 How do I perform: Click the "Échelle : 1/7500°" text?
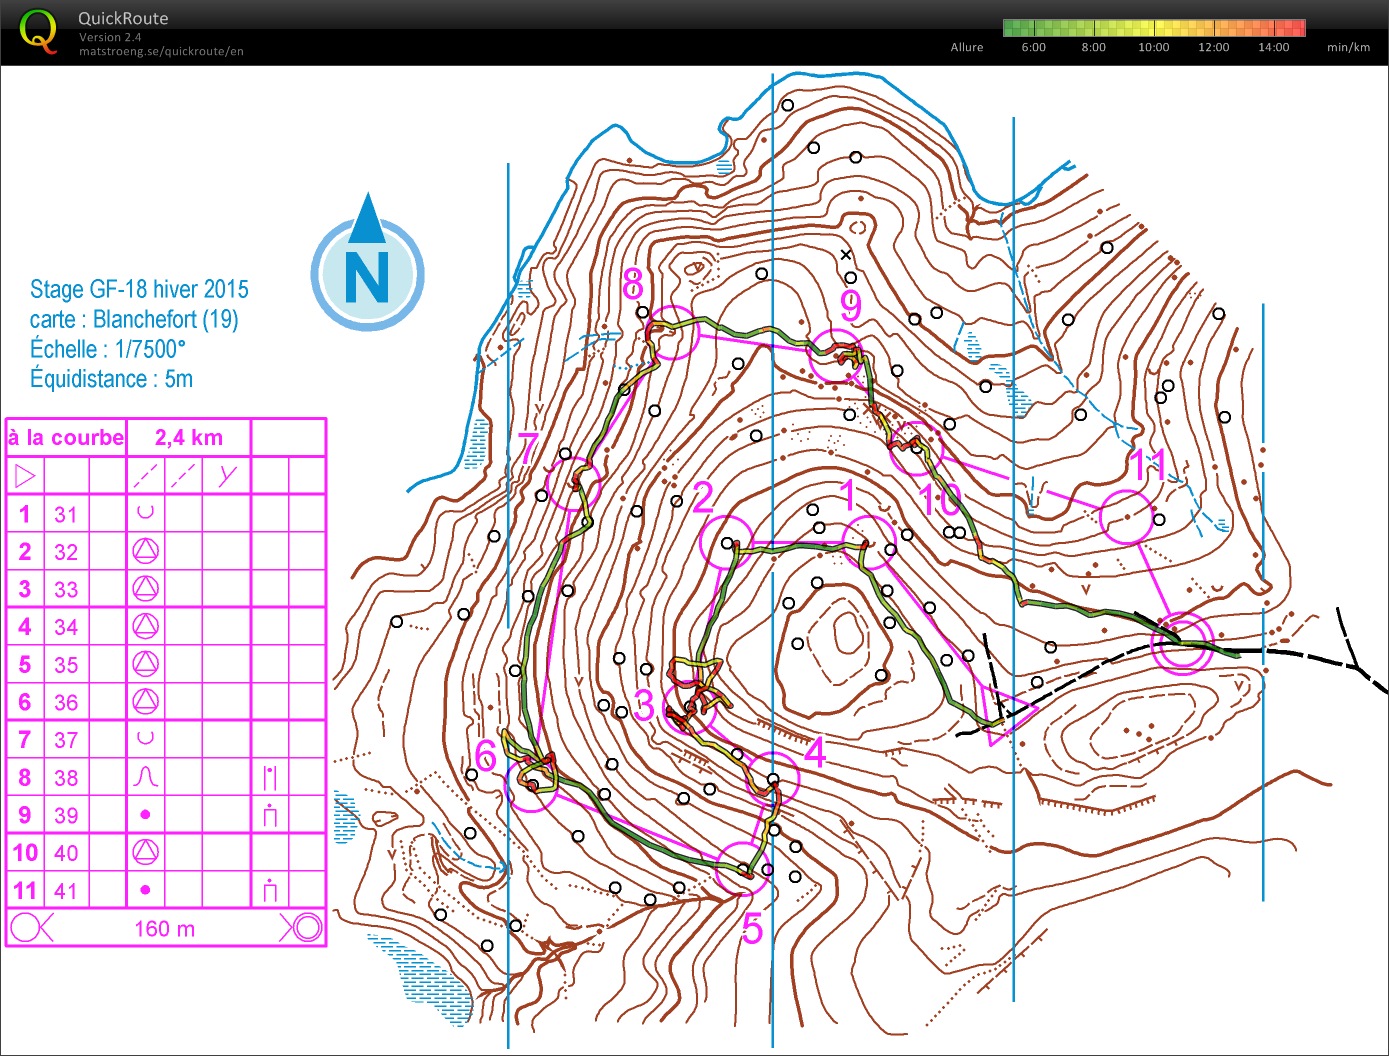108,349
